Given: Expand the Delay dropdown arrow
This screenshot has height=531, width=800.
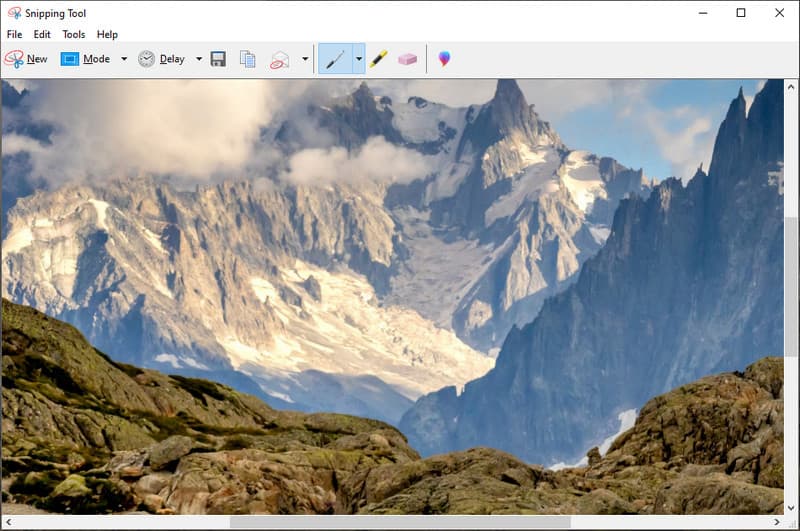Looking at the screenshot, I should [199, 59].
